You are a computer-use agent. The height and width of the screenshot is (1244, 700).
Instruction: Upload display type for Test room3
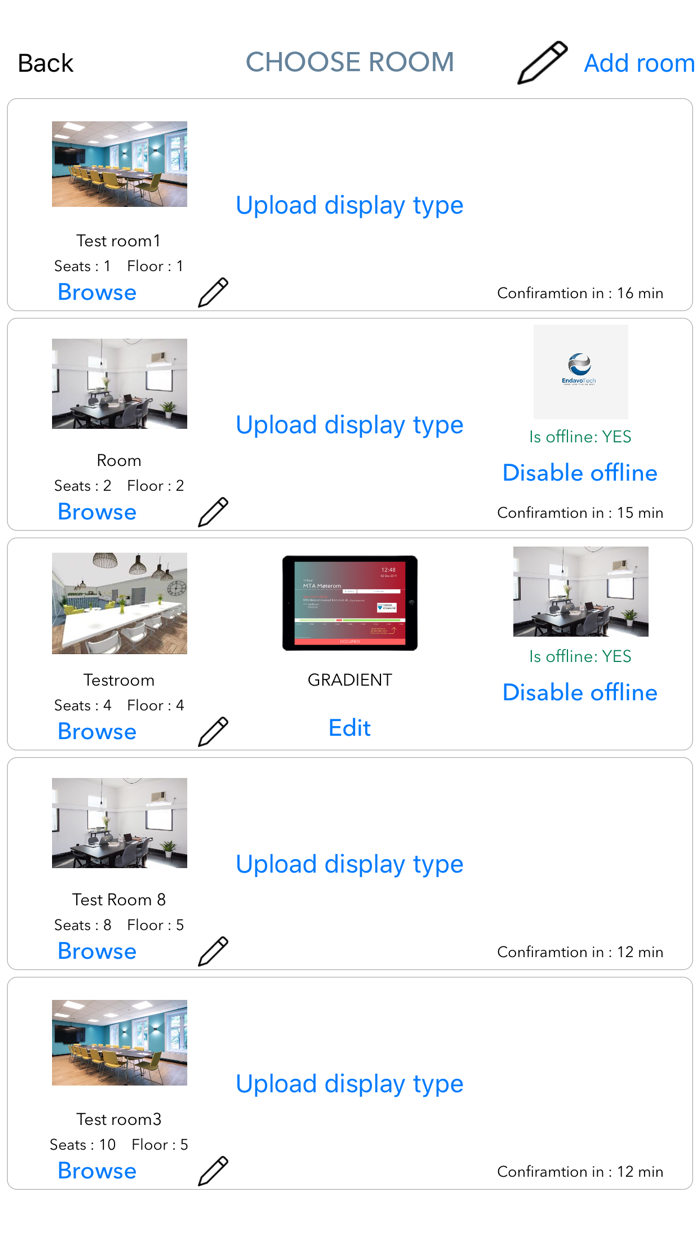350,1084
